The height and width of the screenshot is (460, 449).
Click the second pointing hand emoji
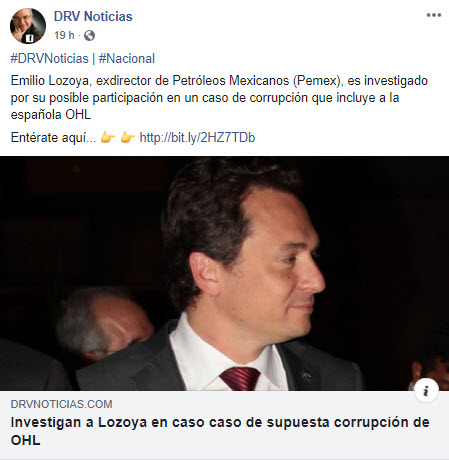pyautogui.click(x=127, y=137)
